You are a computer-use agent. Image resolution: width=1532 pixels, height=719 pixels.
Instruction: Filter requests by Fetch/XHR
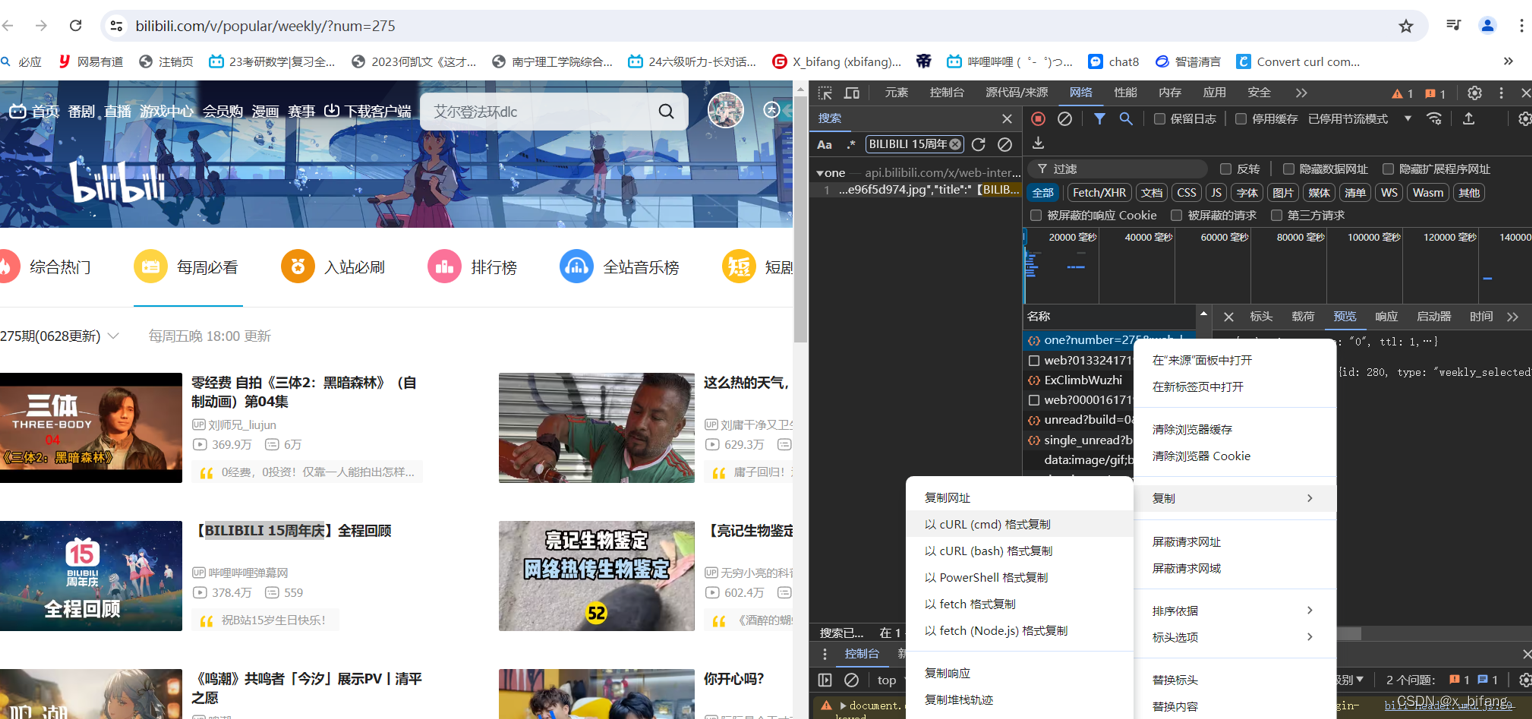tap(1099, 193)
